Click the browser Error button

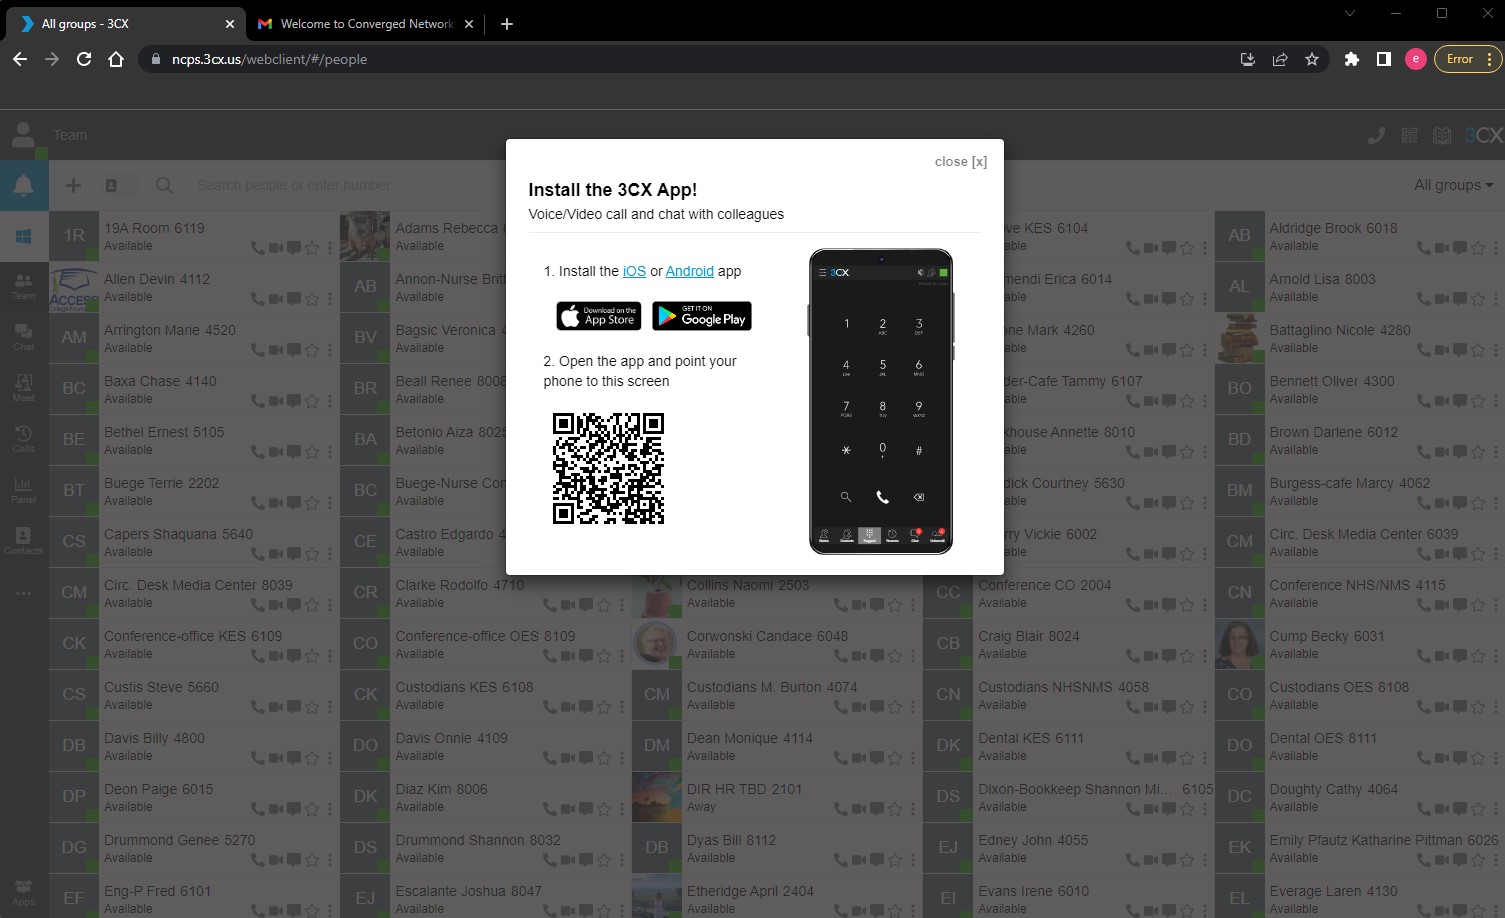(1468, 59)
